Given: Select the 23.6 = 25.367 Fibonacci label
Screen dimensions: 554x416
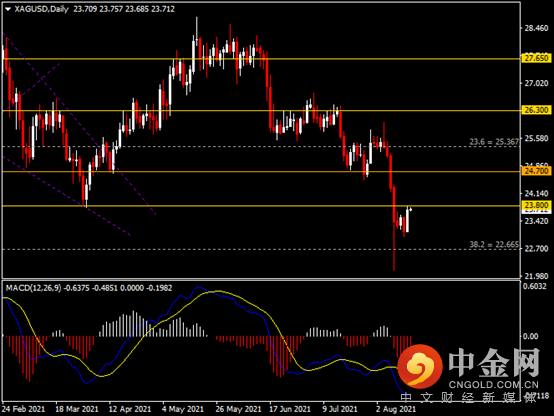Looking at the screenshot, I should coord(494,142).
